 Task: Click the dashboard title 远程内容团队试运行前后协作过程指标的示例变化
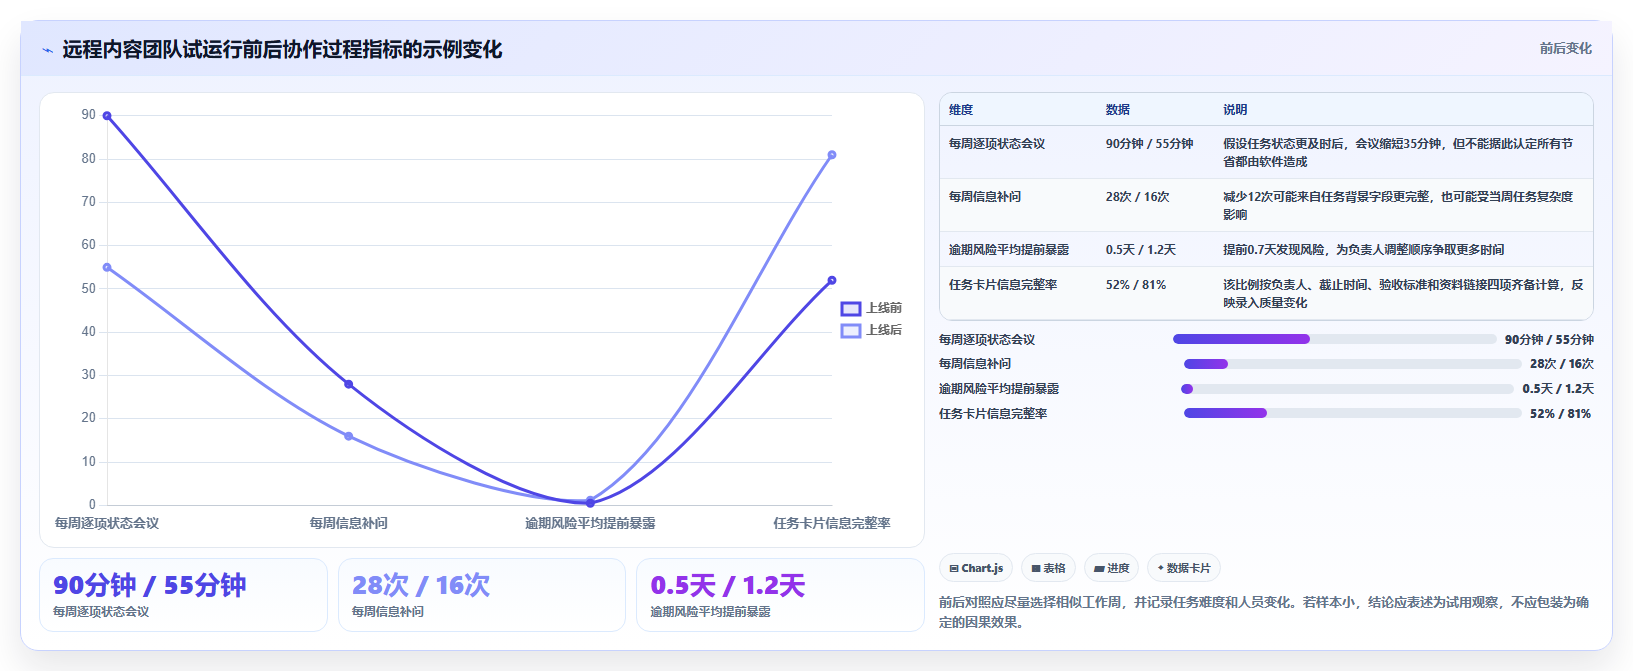click(282, 49)
